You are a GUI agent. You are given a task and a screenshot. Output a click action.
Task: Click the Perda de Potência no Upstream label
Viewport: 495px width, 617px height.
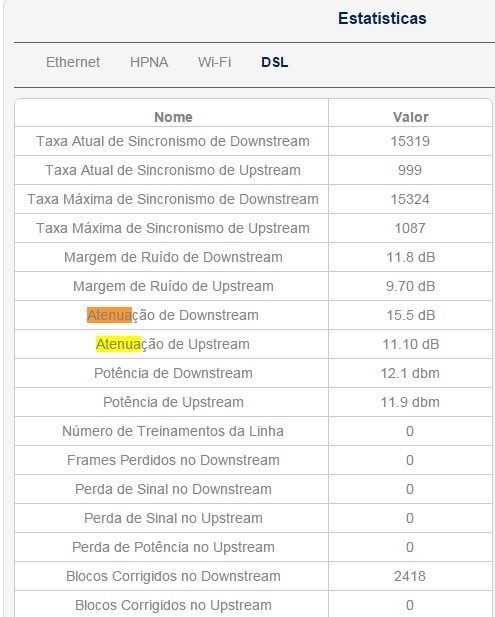tap(173, 547)
